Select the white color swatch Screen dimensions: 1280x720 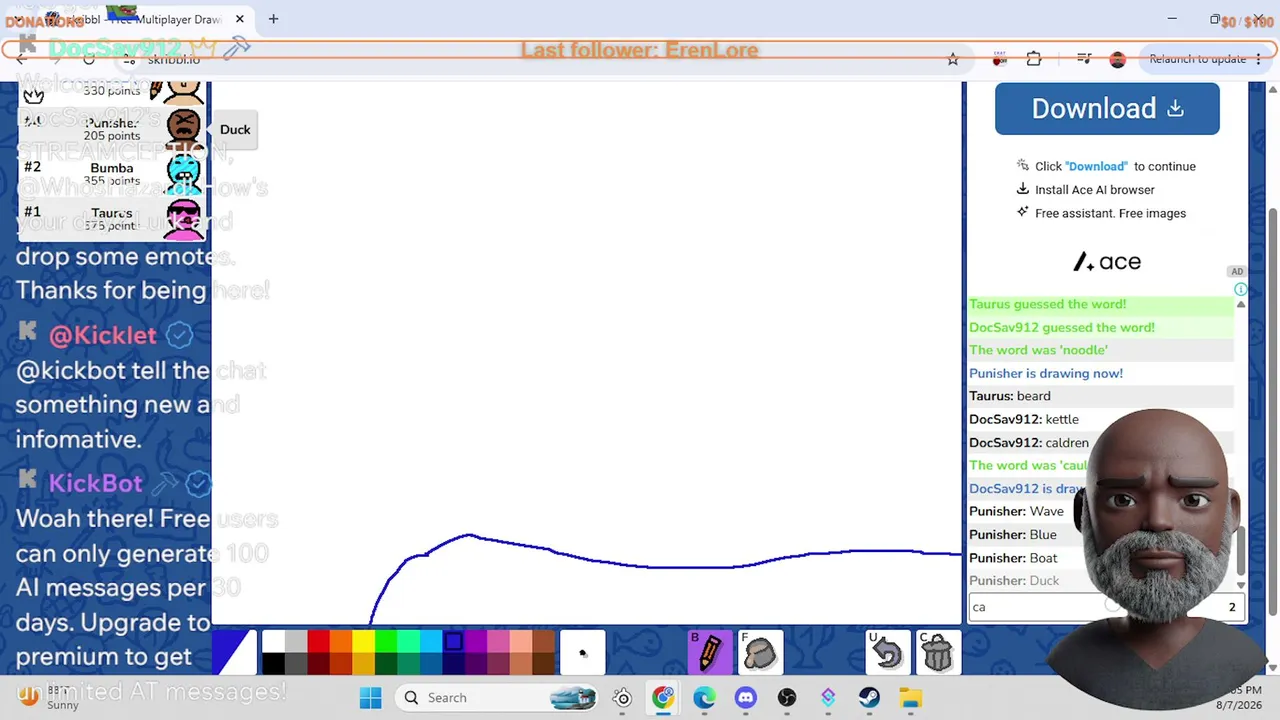tap(273, 642)
